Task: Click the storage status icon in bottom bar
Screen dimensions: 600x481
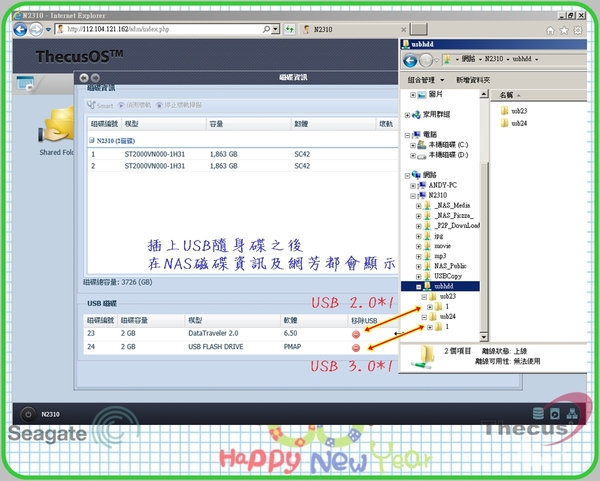Action: [538, 413]
